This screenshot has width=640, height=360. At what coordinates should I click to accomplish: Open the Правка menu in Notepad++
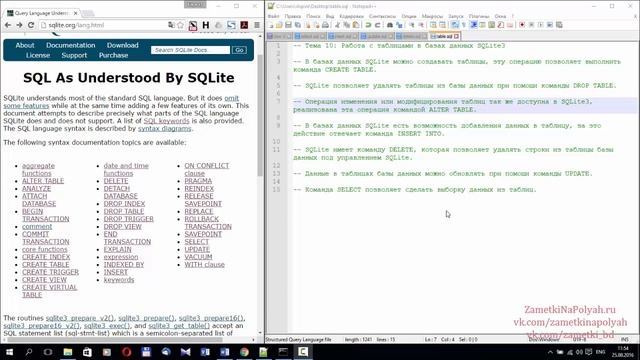pyautogui.click(x=293, y=16)
